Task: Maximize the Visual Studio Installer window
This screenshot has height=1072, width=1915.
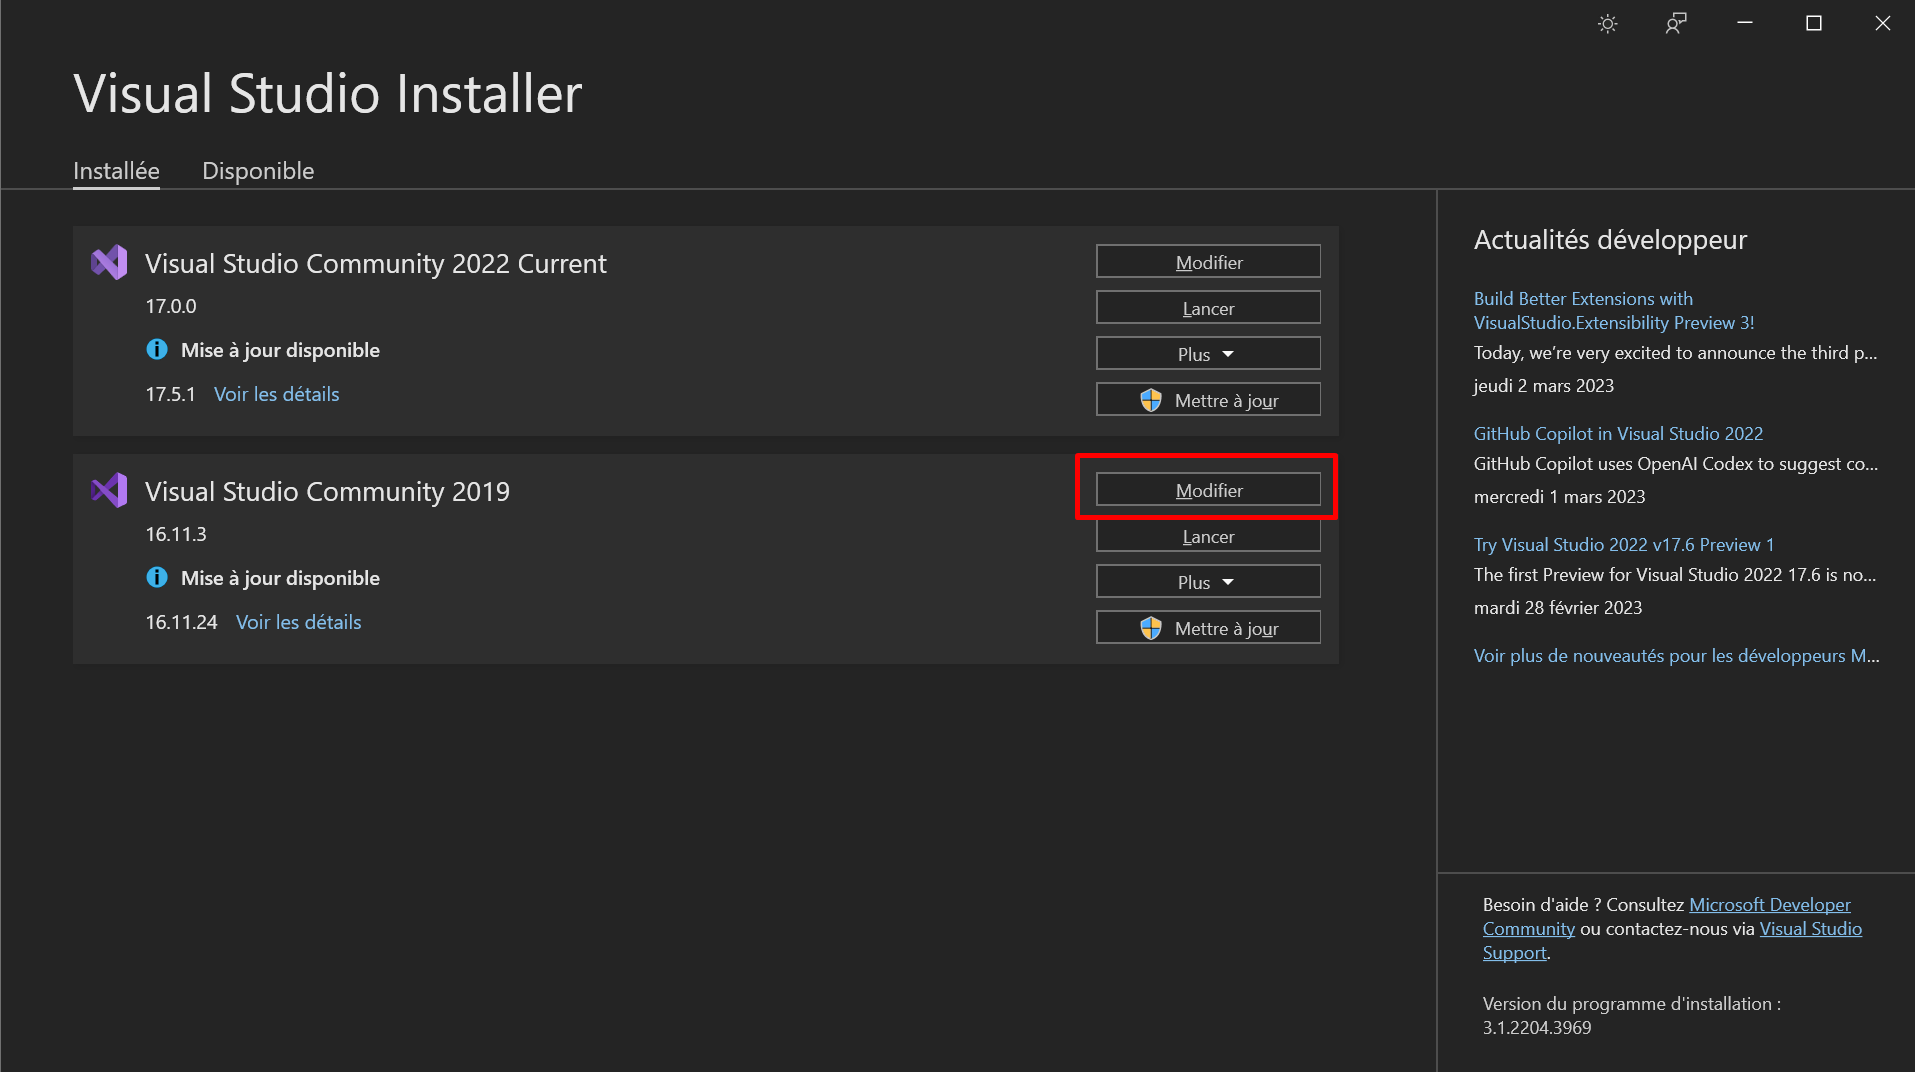Action: (x=1814, y=24)
